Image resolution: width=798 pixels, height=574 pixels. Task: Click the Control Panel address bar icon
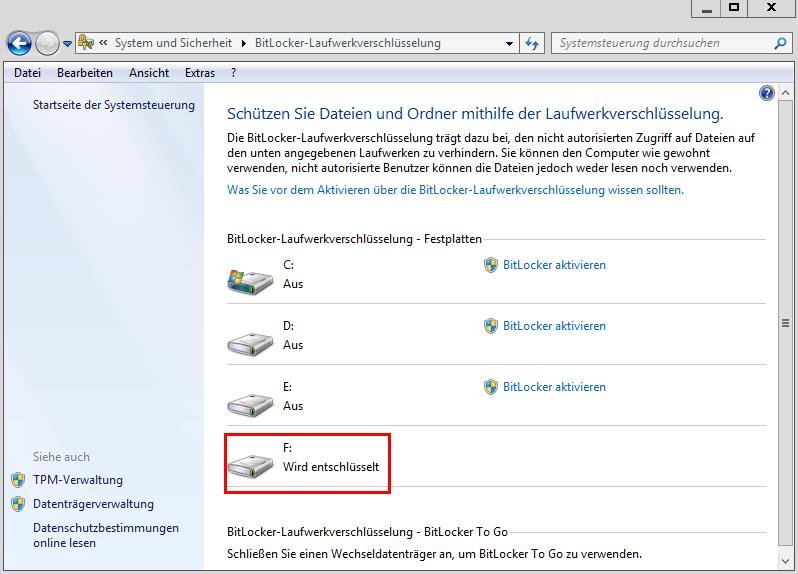86,43
